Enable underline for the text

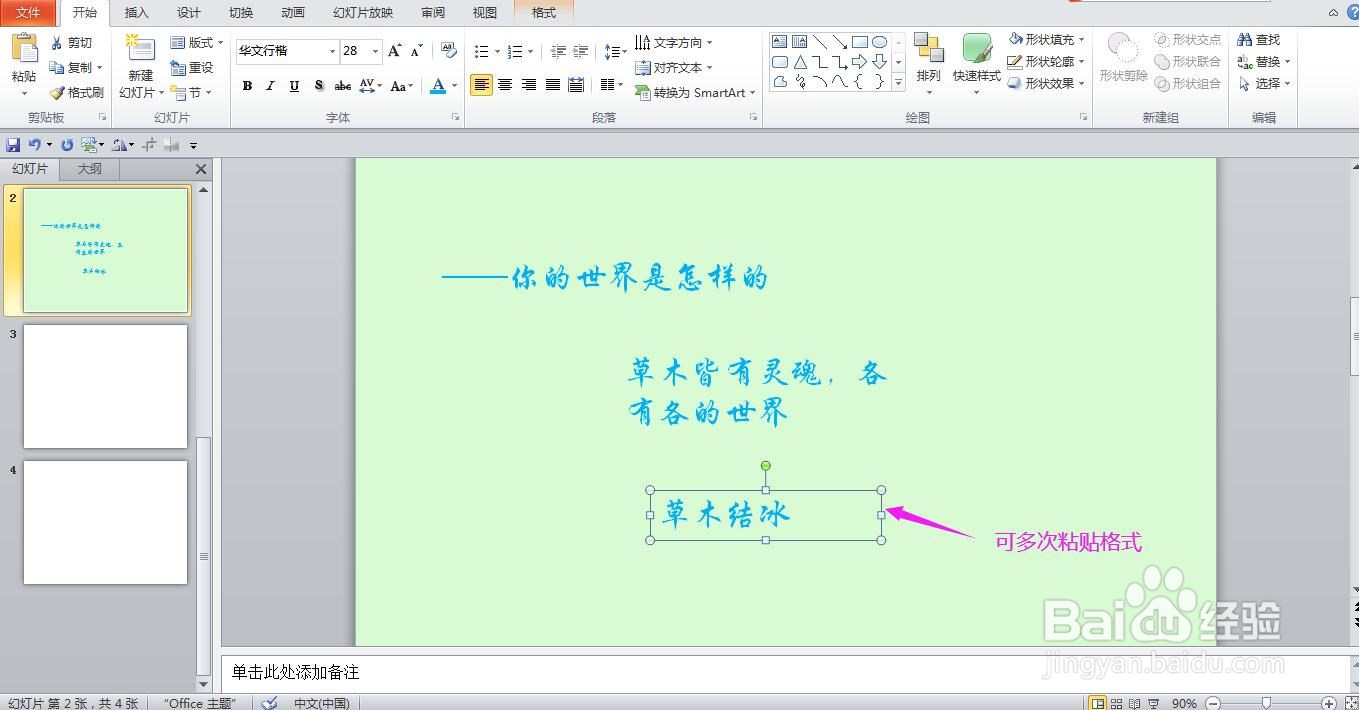[292, 86]
